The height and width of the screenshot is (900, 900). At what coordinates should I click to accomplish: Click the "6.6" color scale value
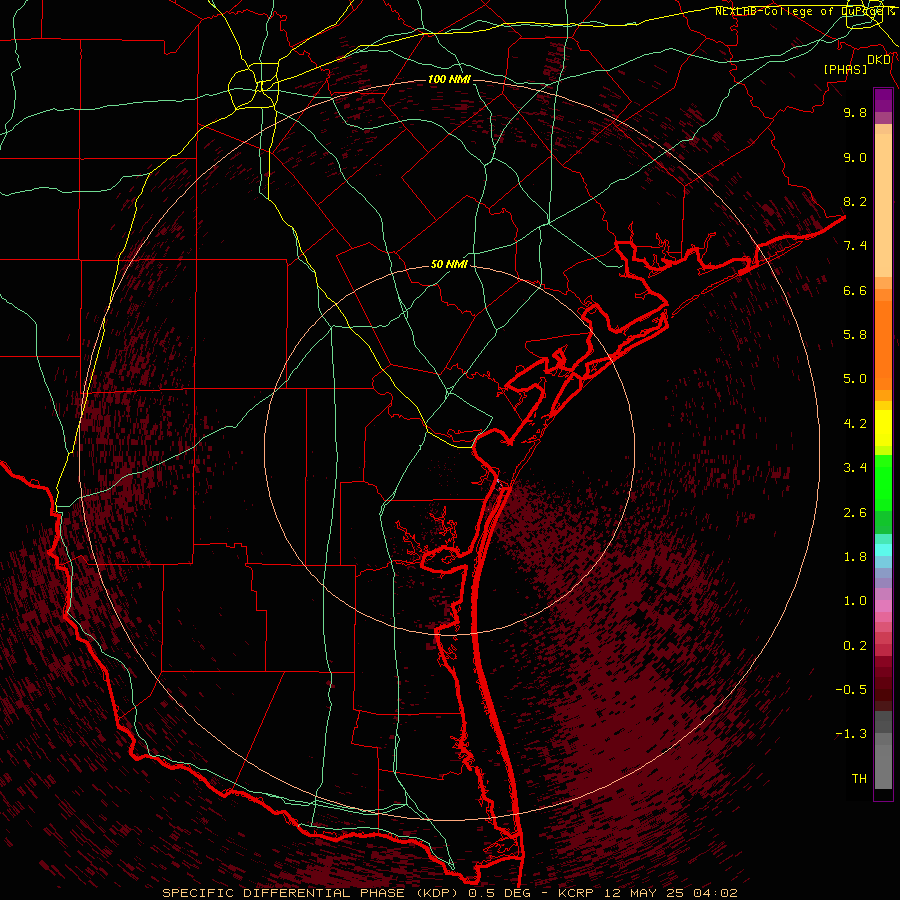point(855,290)
